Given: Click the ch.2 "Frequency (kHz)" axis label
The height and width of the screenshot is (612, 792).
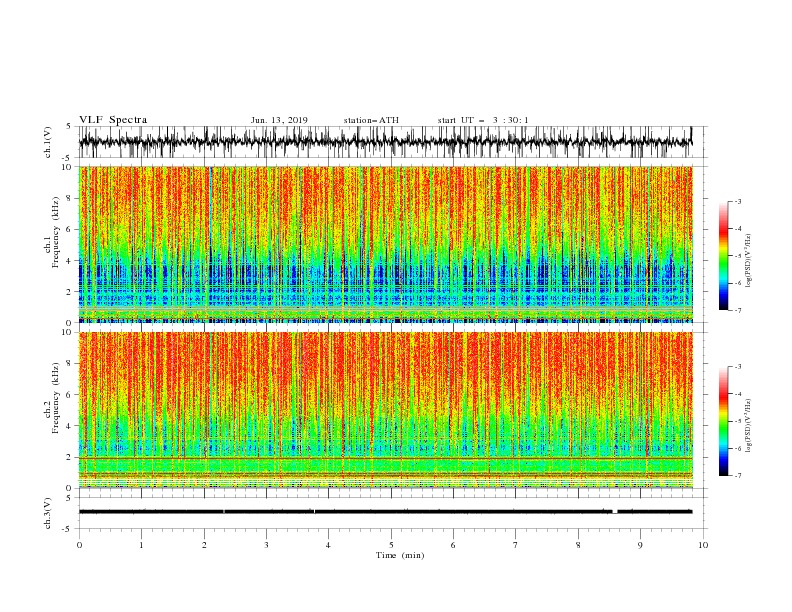Looking at the screenshot, I should click(x=55, y=398).
